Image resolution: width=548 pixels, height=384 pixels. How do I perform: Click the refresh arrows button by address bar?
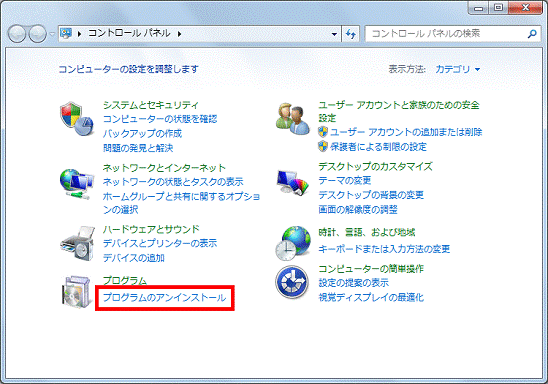click(x=351, y=34)
